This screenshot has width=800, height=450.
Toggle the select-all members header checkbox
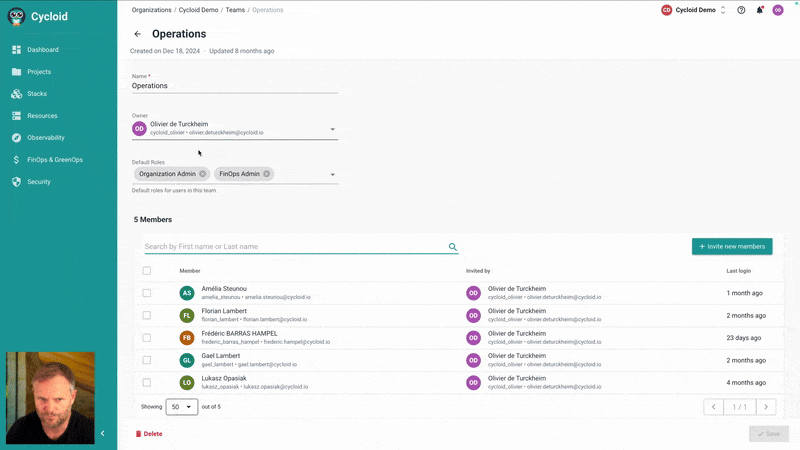[147, 271]
